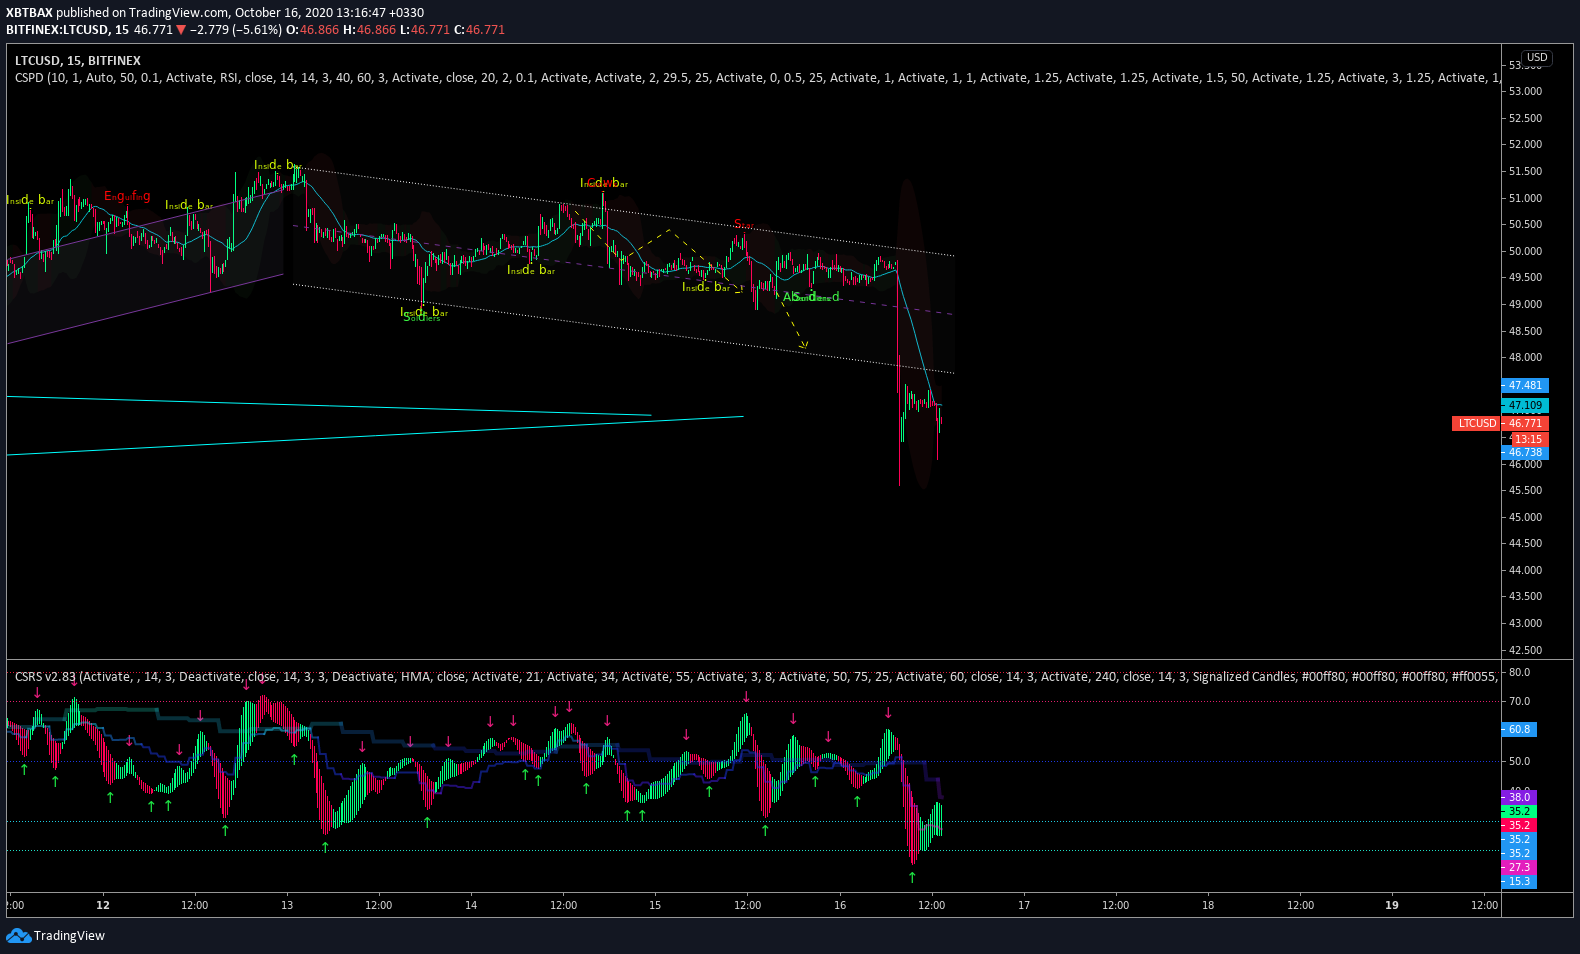
Task: Click the 16 date on time axis
Action: tap(840, 905)
